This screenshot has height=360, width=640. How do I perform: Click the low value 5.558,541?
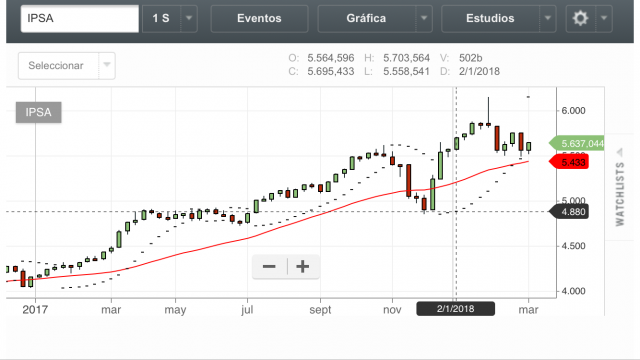point(407,71)
